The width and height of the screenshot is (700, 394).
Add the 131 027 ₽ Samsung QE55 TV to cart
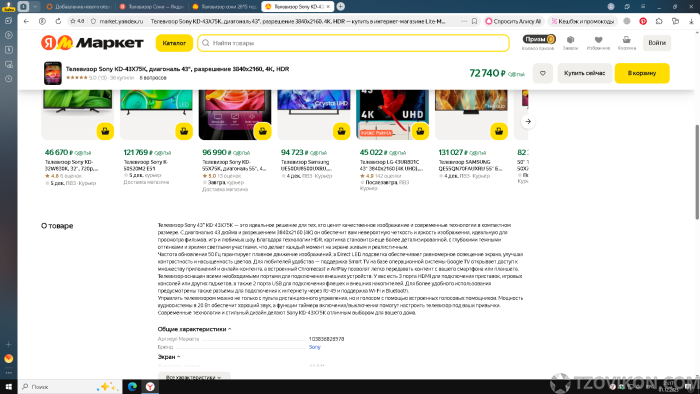[499, 131]
